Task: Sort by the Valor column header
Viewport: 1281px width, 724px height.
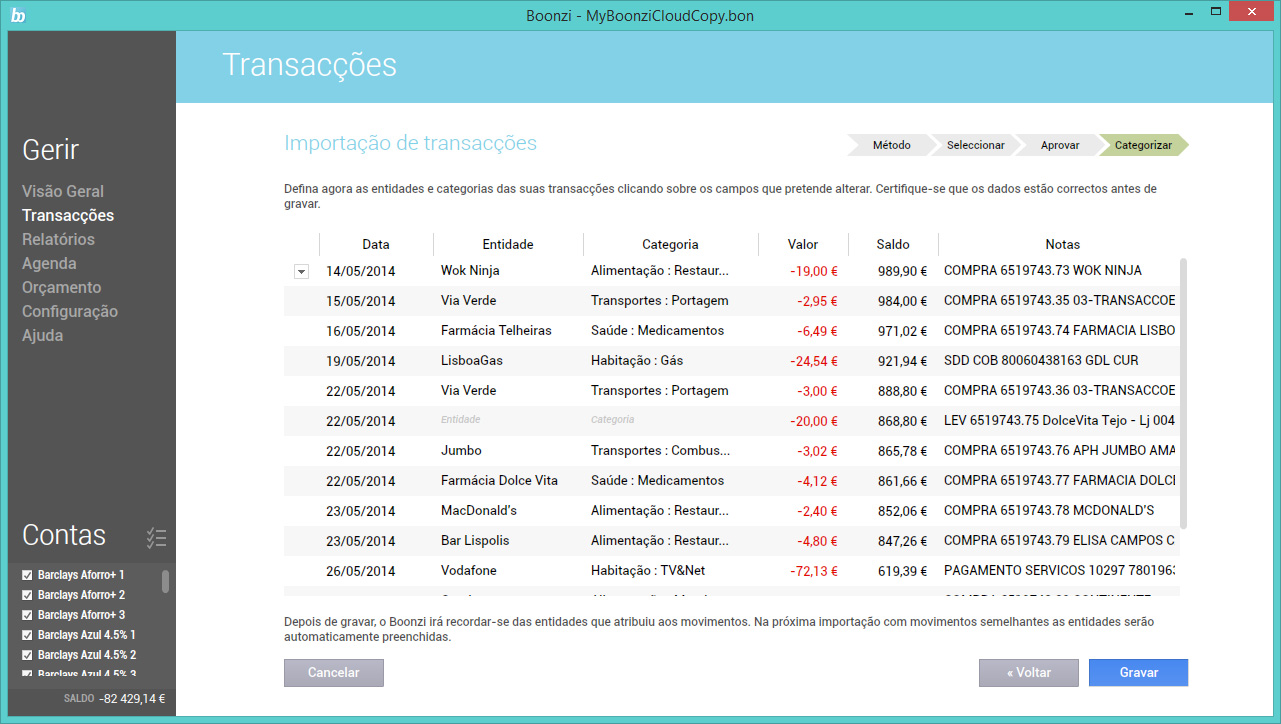Action: [802, 244]
